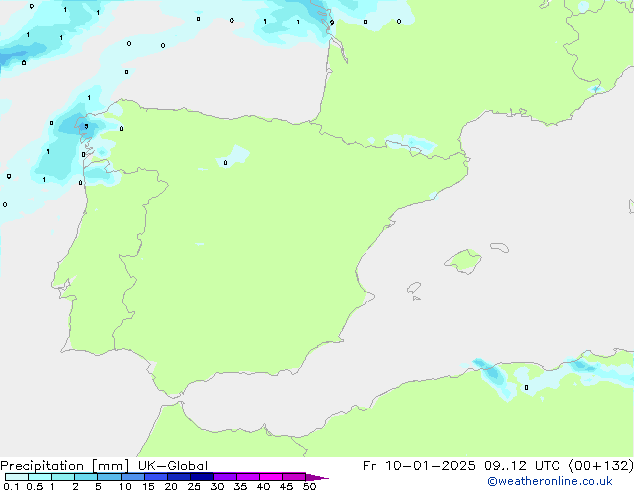Click the island of Mallorca on the map
Viewport: 634px width, 490px height.
pos(464,261)
